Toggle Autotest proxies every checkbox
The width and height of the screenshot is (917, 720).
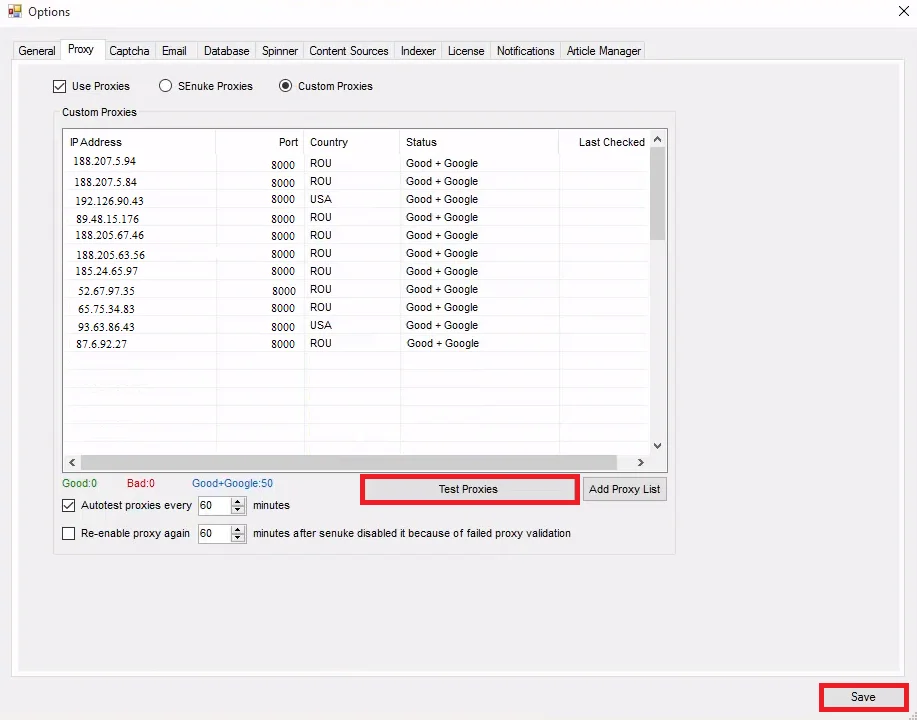coord(69,506)
